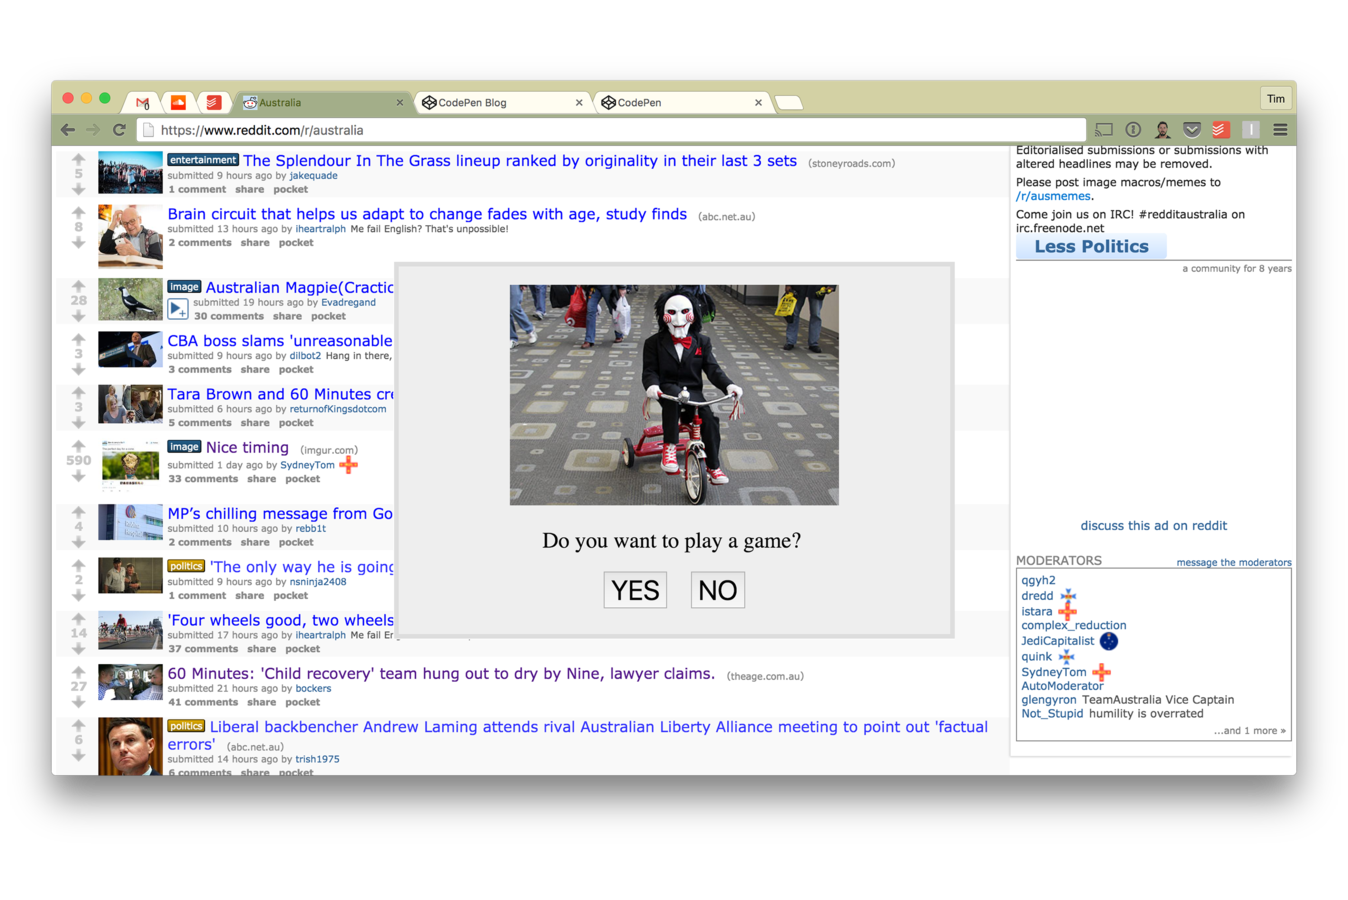Click the circled info extension icon
This screenshot has height=900, width=1348.
click(x=1133, y=130)
